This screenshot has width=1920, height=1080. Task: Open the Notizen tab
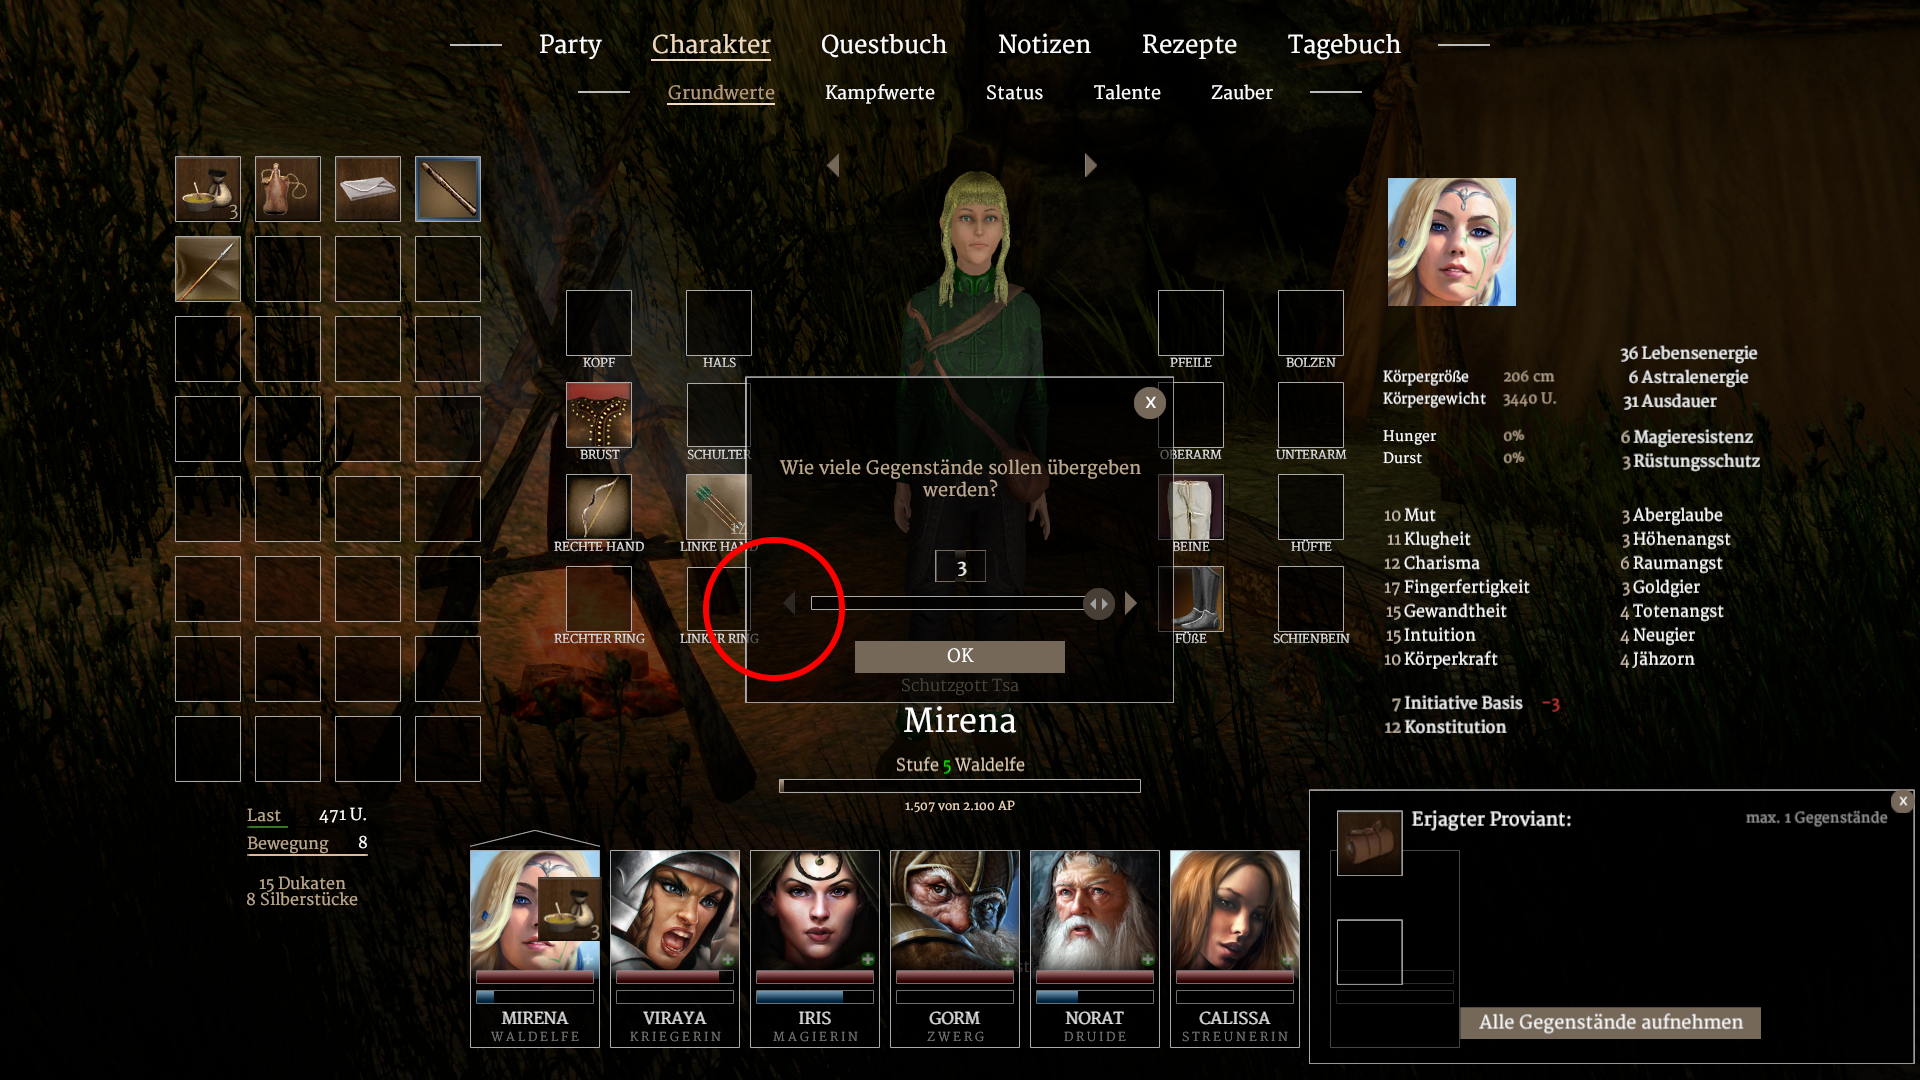(1044, 44)
